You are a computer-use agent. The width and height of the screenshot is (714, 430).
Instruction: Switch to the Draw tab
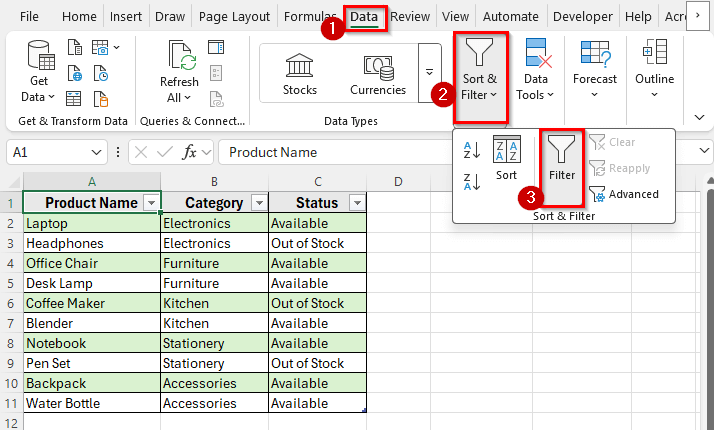coord(170,17)
